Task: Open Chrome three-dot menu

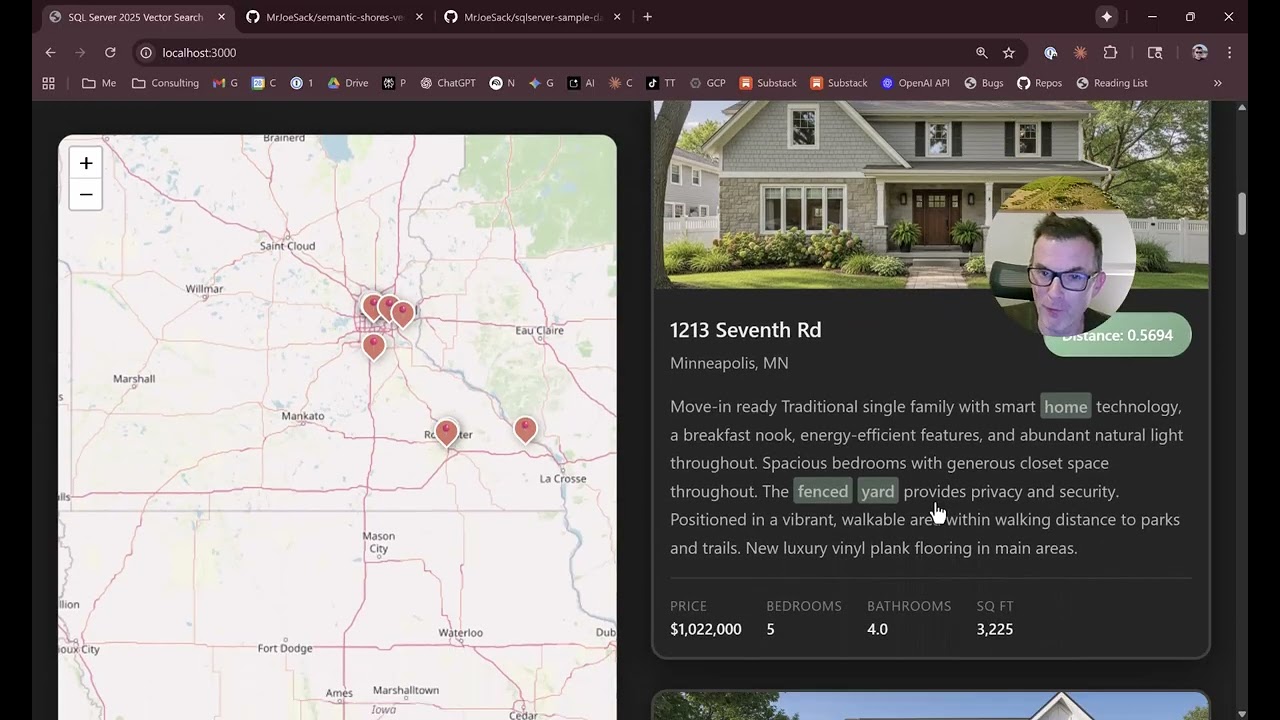Action: pos(1229,52)
